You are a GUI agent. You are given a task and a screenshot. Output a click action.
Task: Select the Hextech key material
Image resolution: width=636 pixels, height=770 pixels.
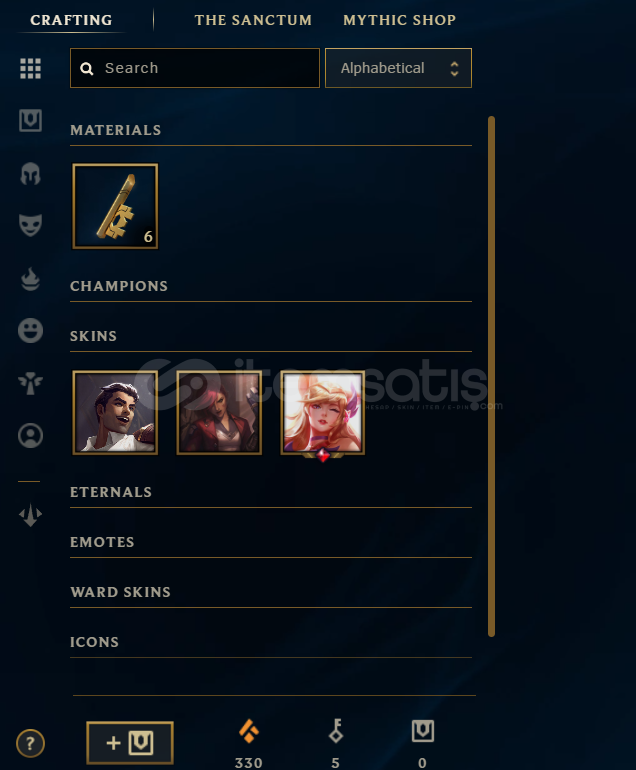[115, 206]
